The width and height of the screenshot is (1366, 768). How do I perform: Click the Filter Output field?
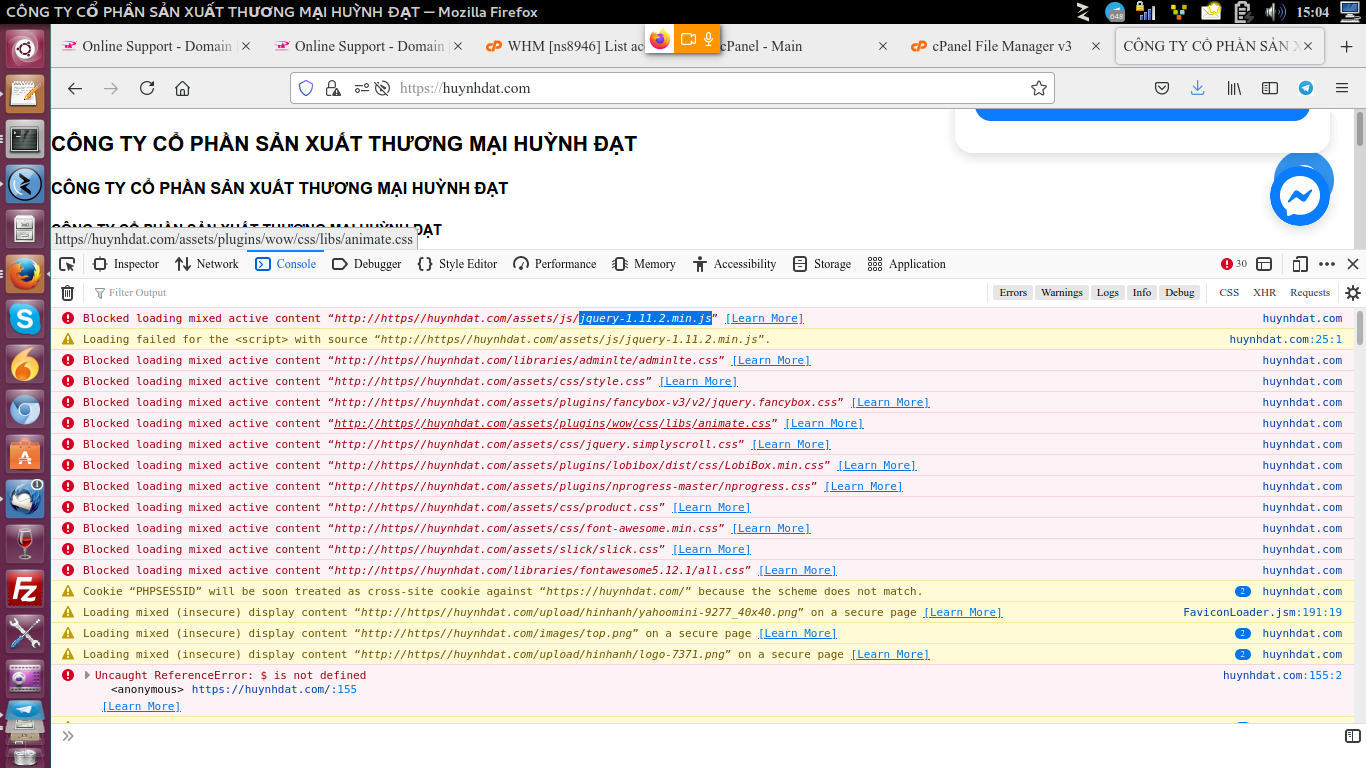[x=535, y=293]
